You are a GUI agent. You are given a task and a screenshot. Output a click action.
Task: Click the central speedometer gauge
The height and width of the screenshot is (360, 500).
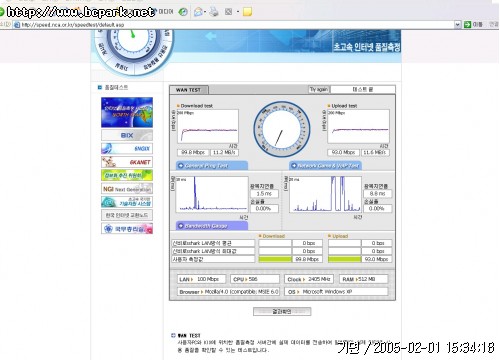(x=282, y=130)
